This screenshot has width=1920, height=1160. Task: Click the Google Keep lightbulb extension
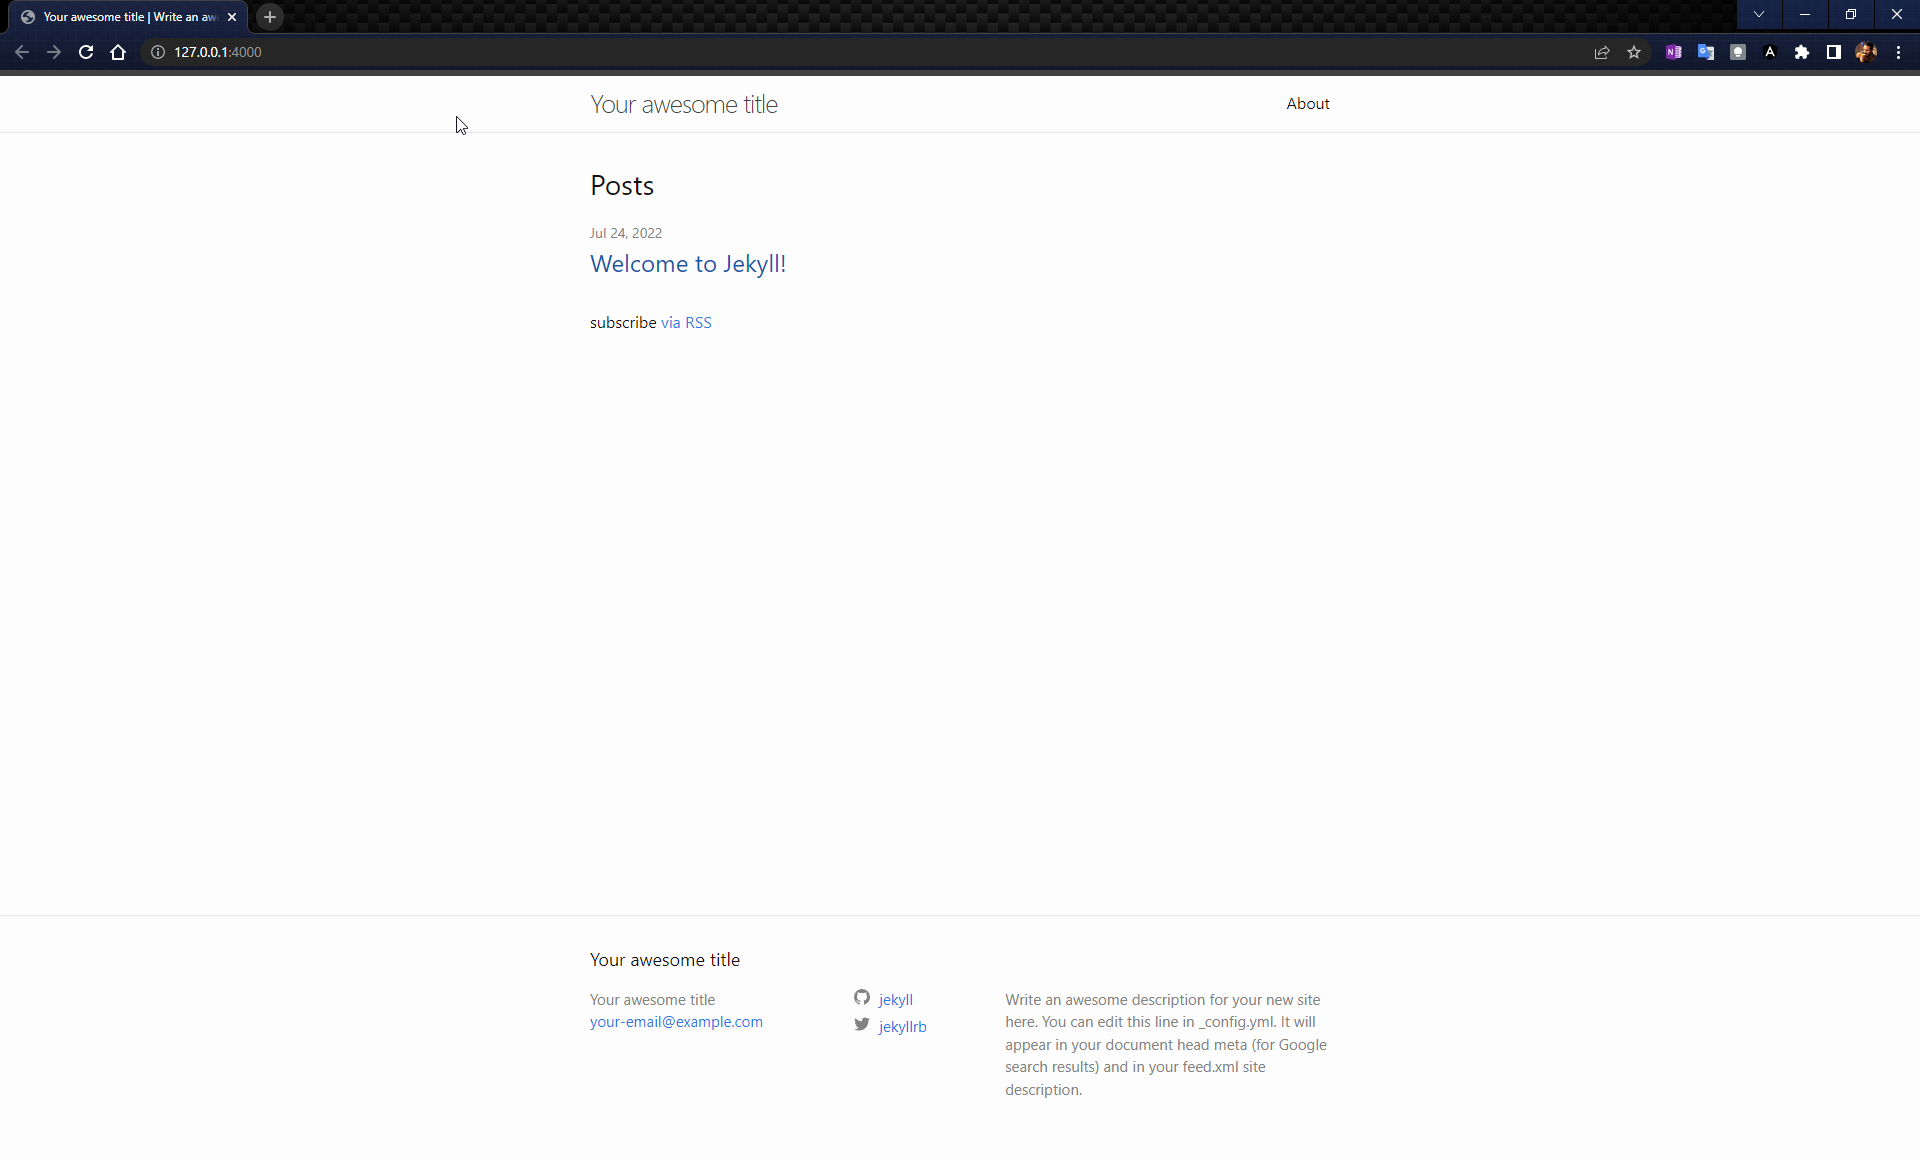coord(1738,52)
